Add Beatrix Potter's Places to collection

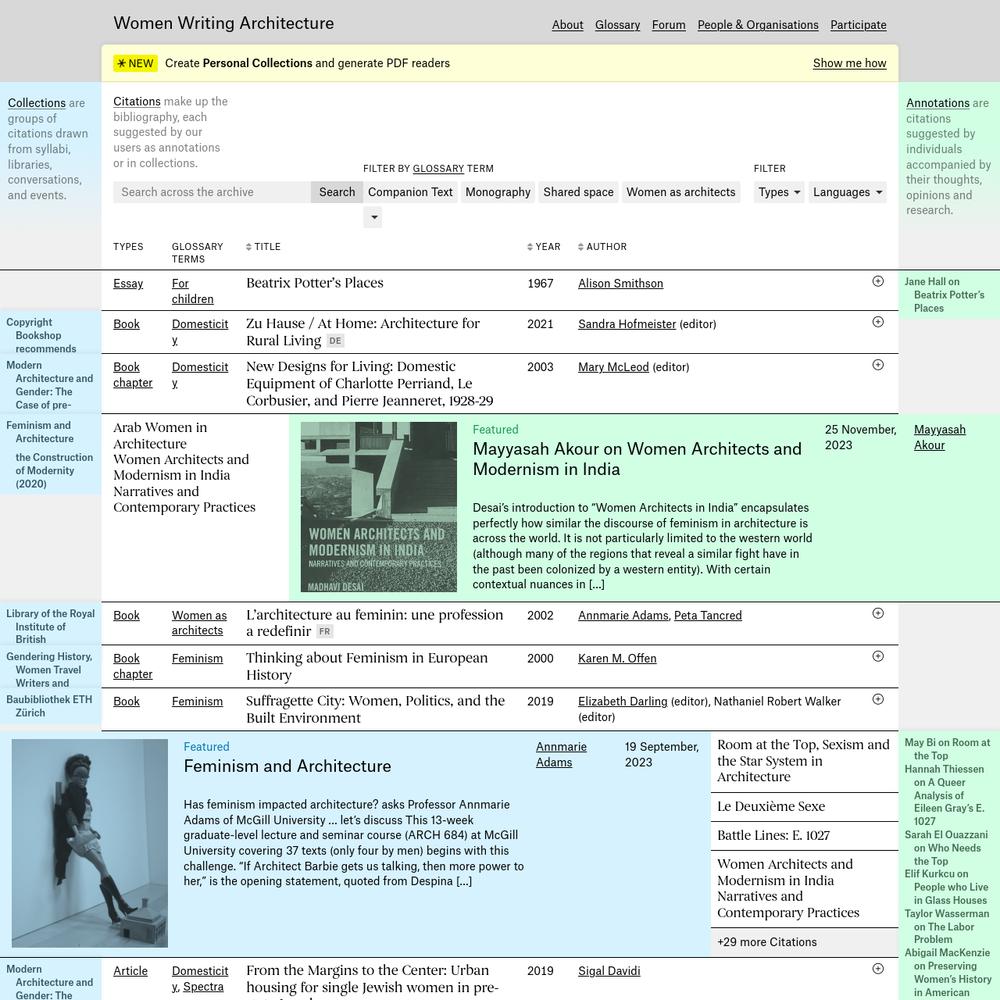point(878,281)
